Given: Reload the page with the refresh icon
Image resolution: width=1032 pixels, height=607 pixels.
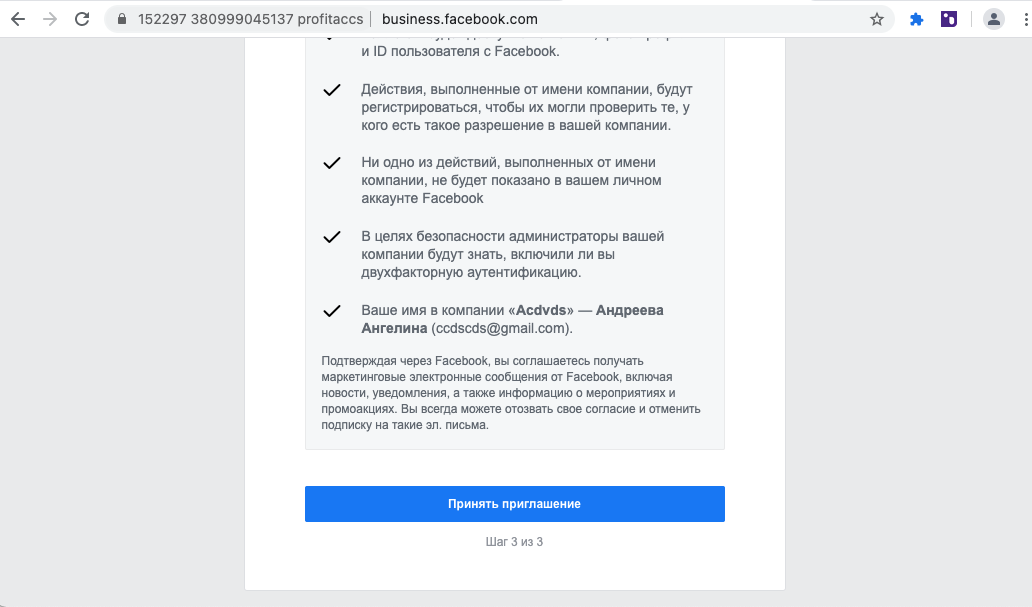Looking at the screenshot, I should (x=82, y=19).
